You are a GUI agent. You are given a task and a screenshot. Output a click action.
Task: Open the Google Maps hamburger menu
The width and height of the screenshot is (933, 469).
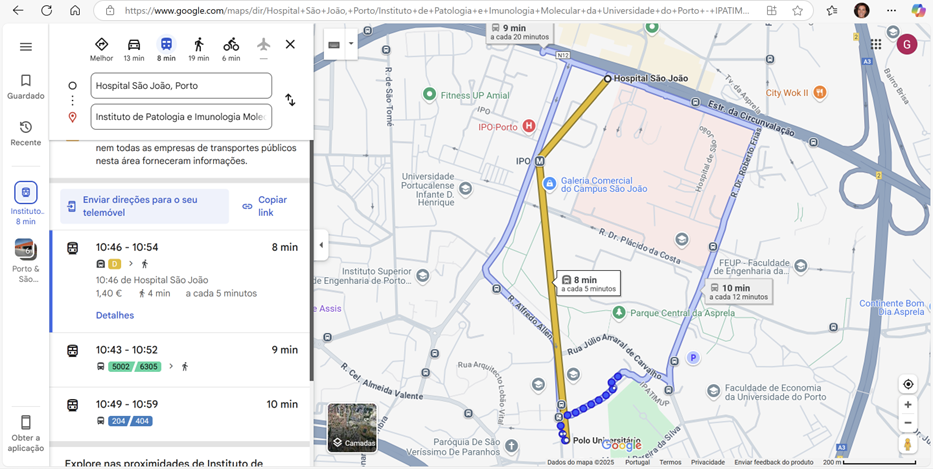[x=26, y=47]
